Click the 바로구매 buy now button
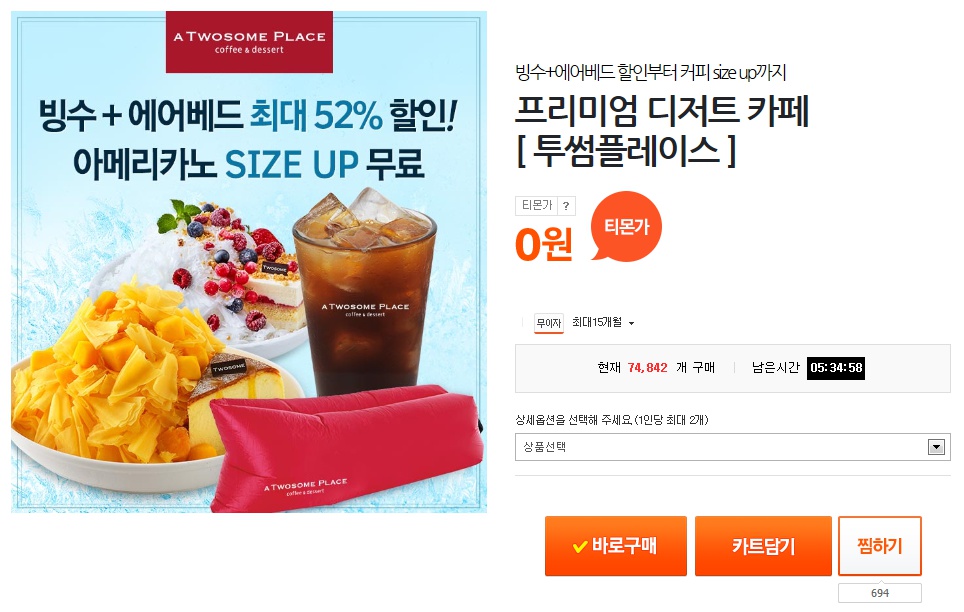Viewport: 964px width, 612px height. click(x=615, y=546)
